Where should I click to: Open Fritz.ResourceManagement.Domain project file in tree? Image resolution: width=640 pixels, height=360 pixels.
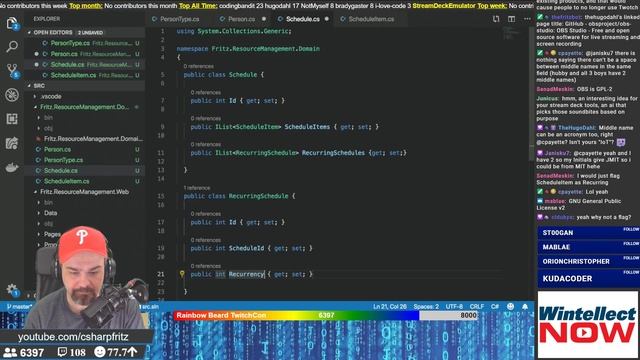pyautogui.click(x=93, y=139)
